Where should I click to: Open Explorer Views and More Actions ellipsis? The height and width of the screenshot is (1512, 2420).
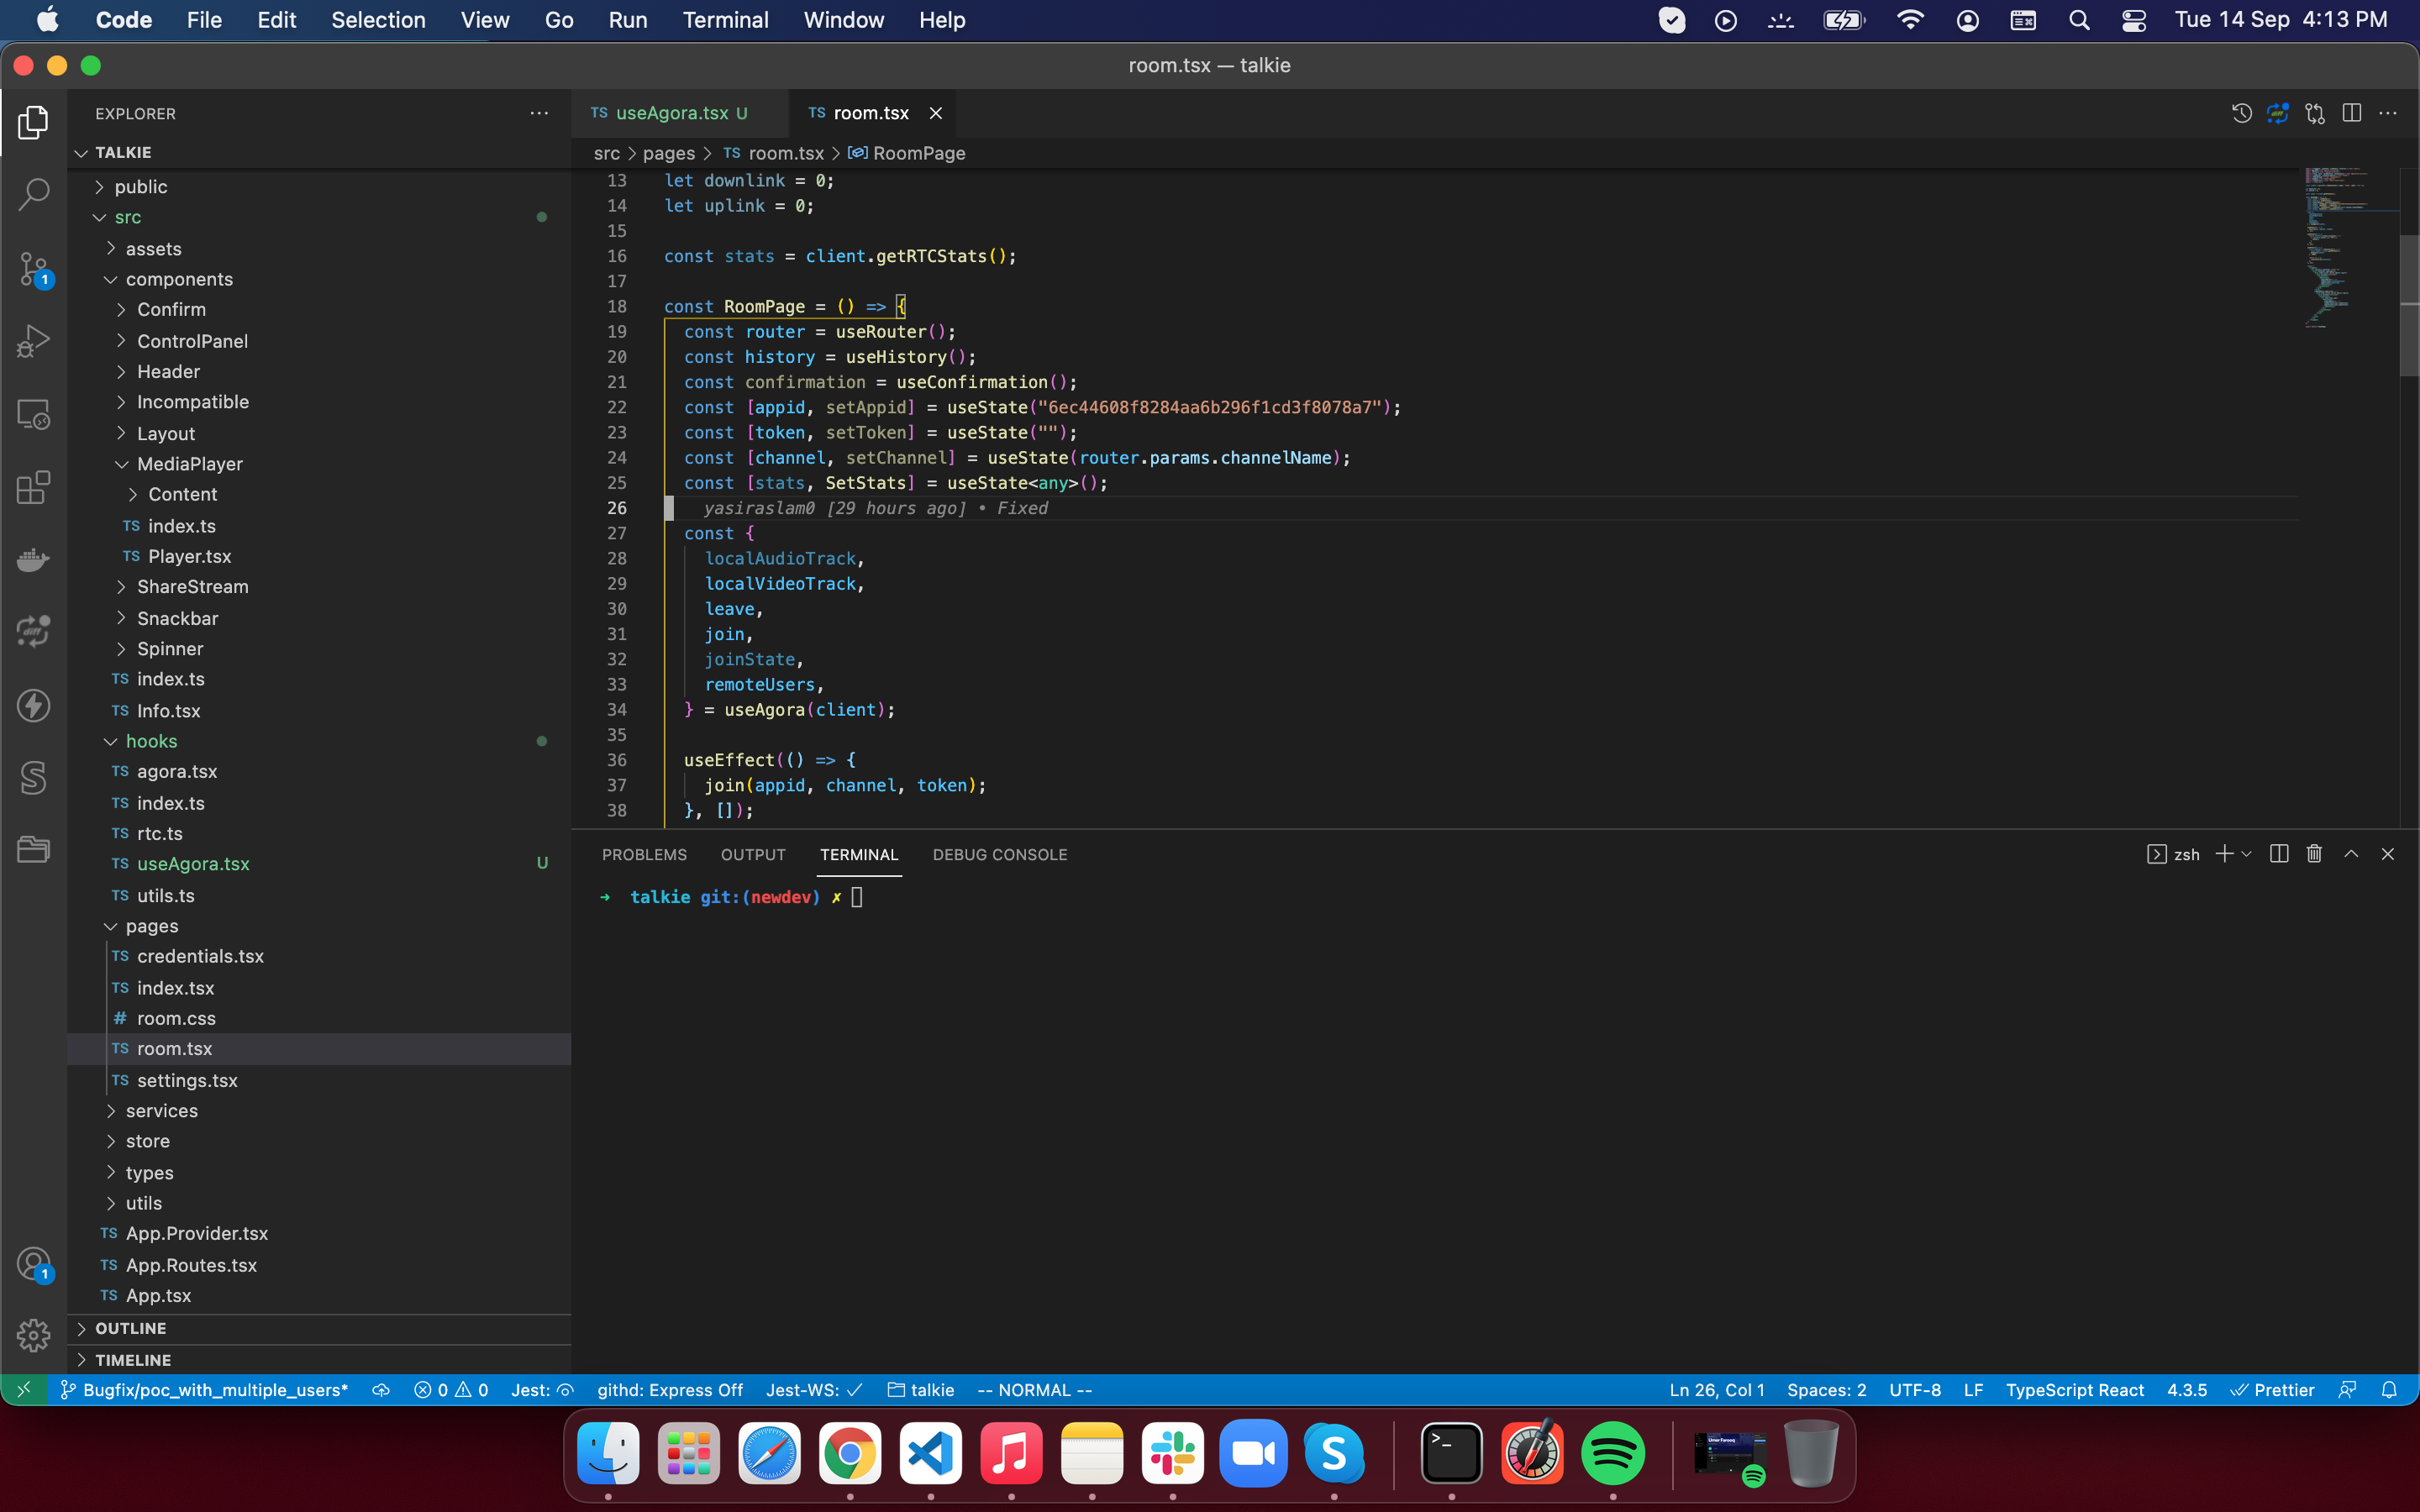click(x=539, y=113)
